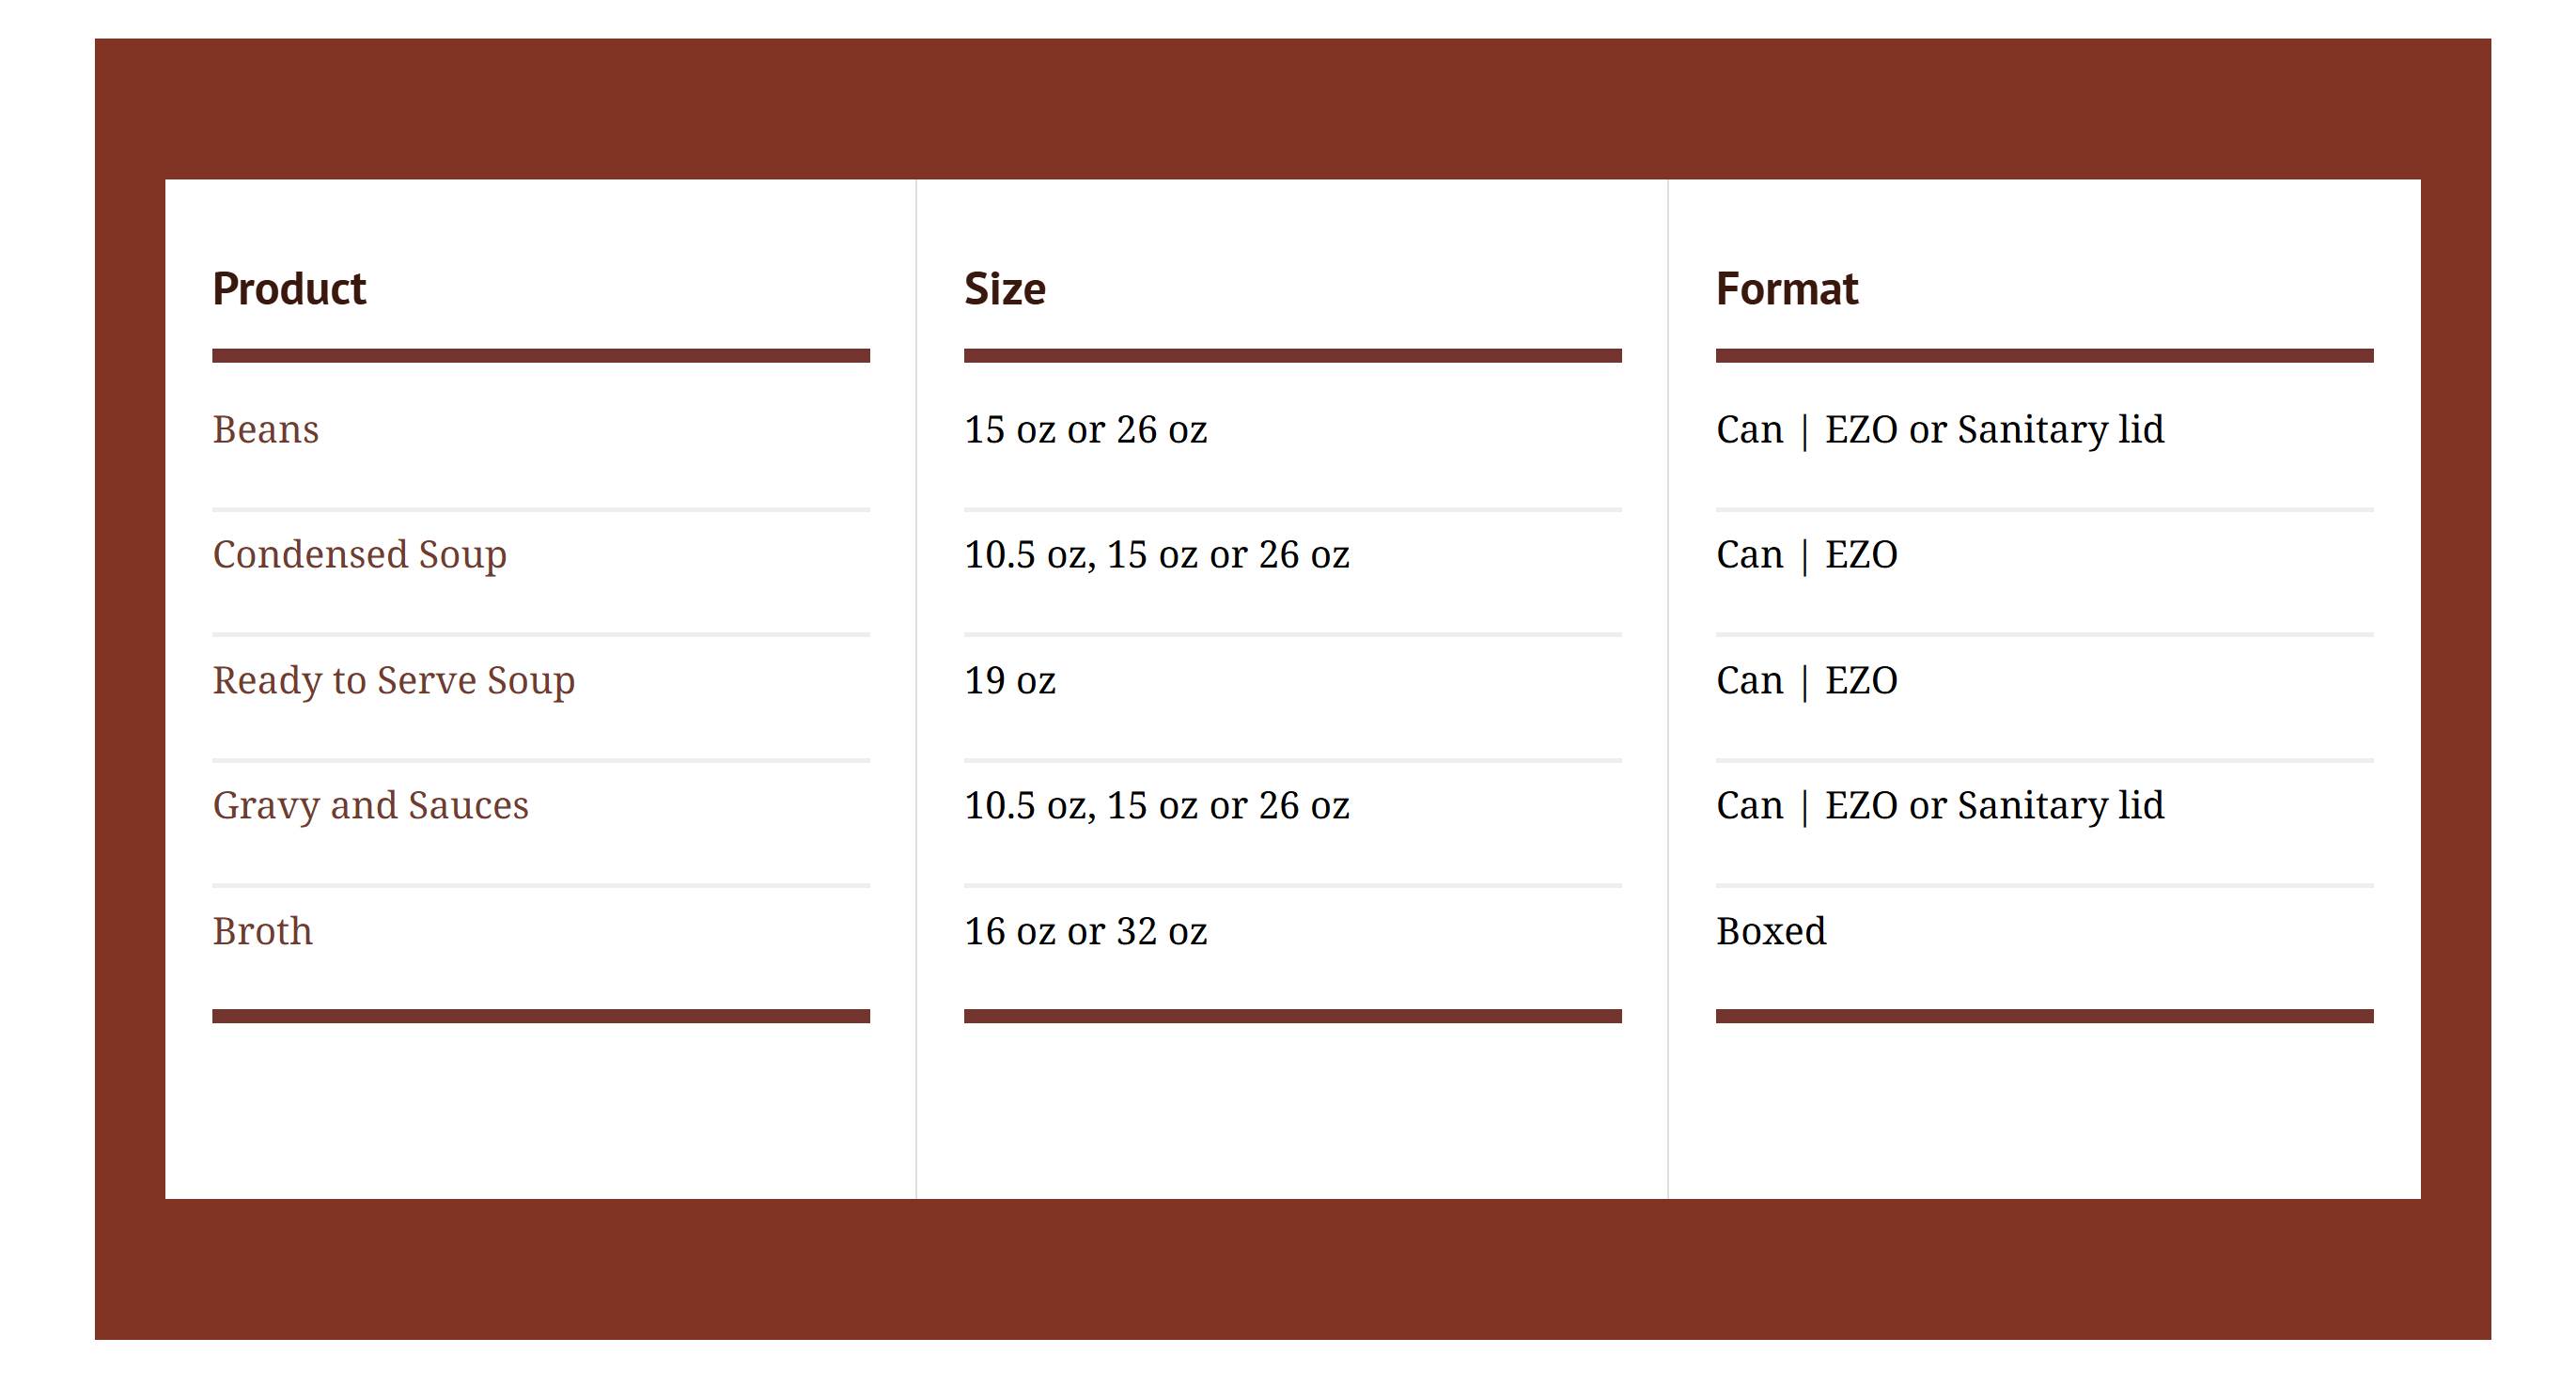Select the Size column header

click(x=1004, y=289)
